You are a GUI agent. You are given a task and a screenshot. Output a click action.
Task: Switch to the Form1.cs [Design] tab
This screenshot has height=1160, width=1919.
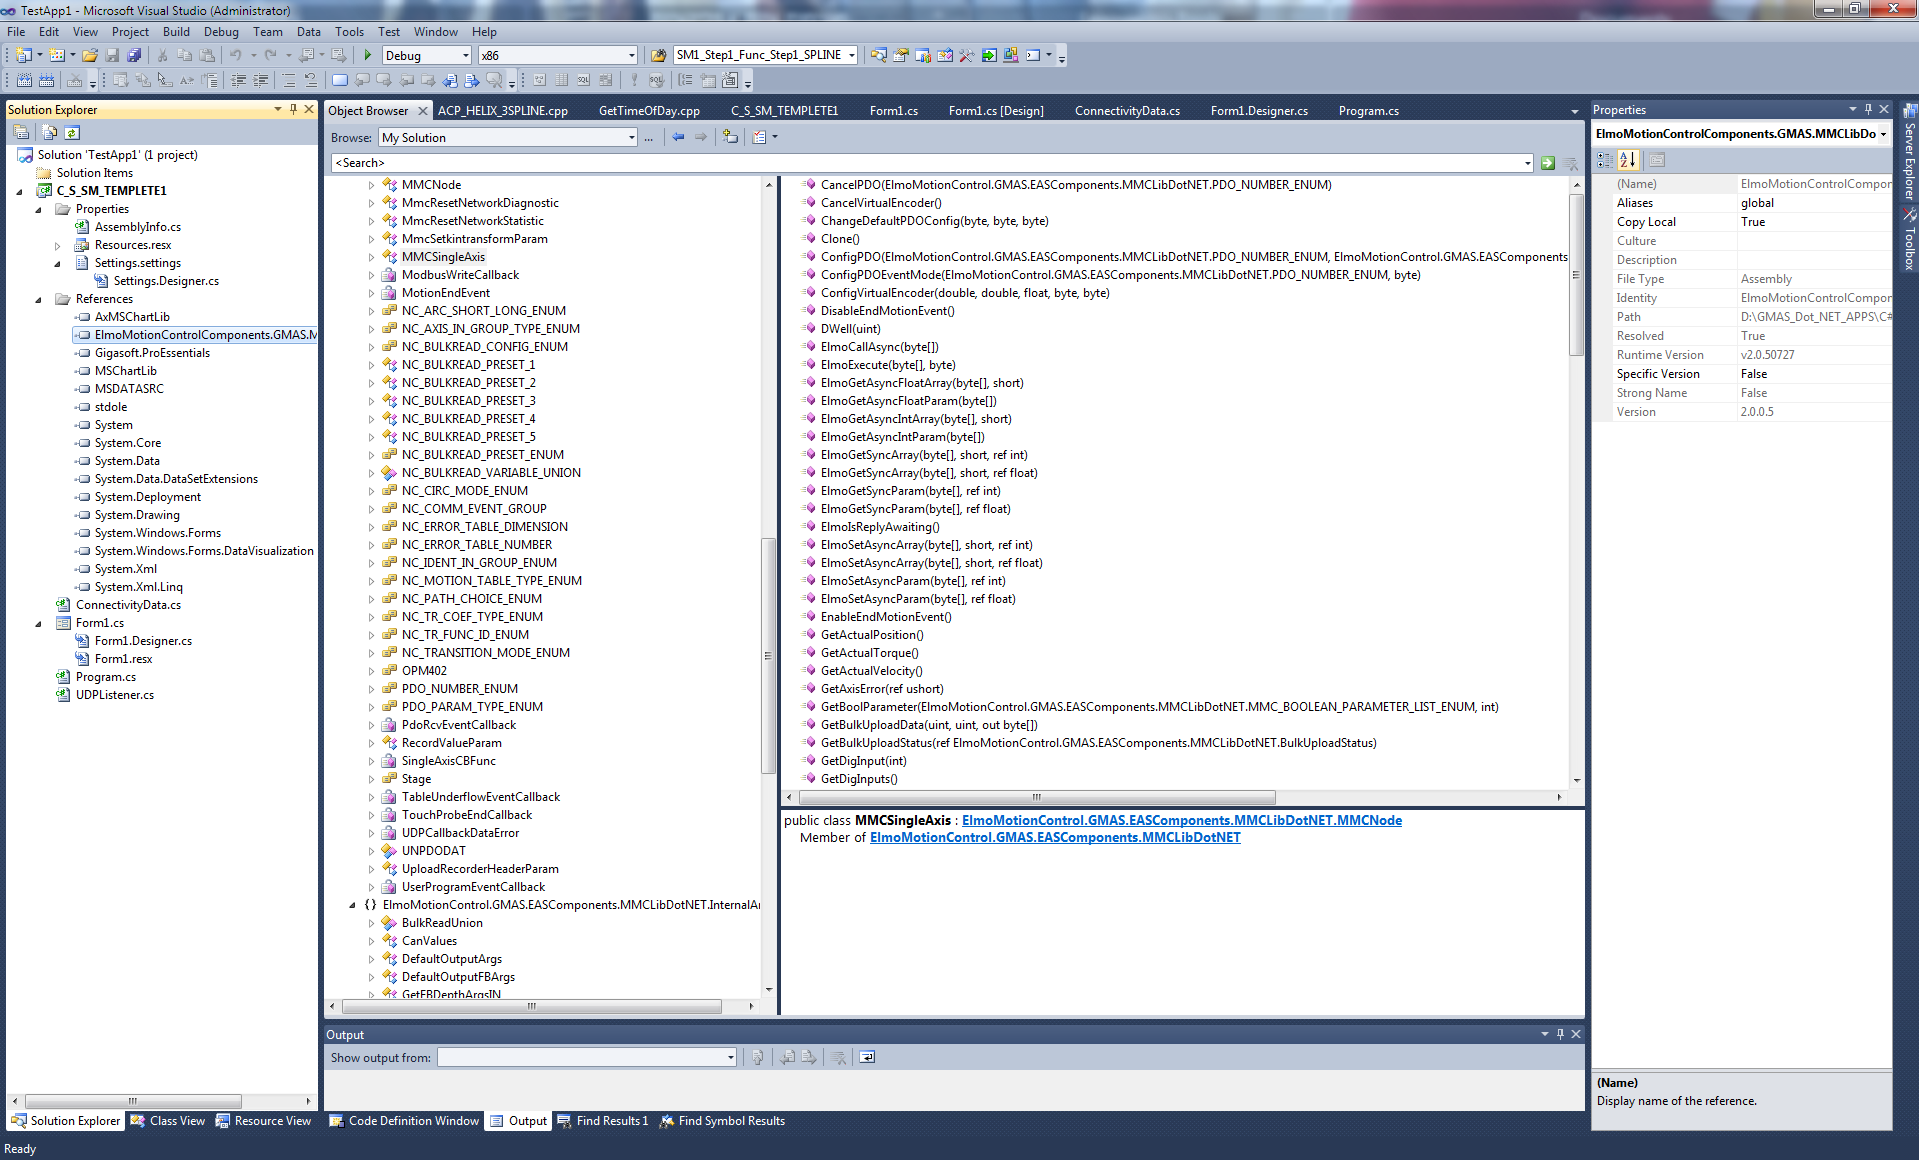point(995,110)
